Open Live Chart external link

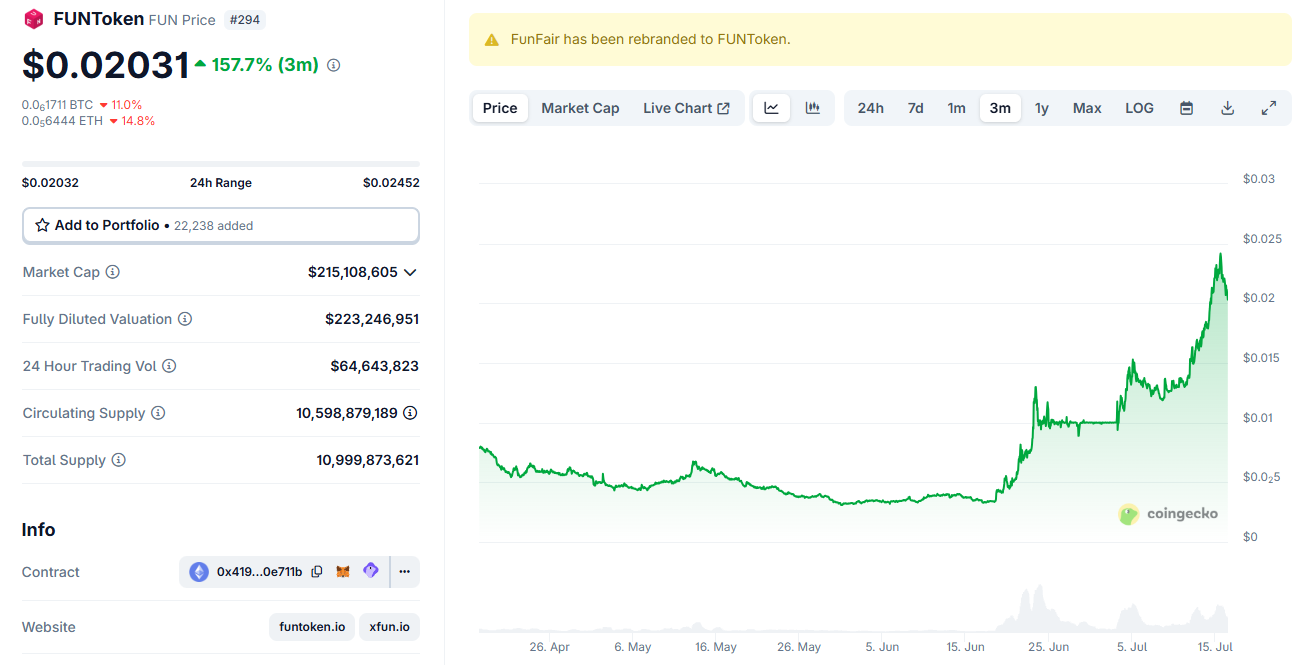[686, 108]
